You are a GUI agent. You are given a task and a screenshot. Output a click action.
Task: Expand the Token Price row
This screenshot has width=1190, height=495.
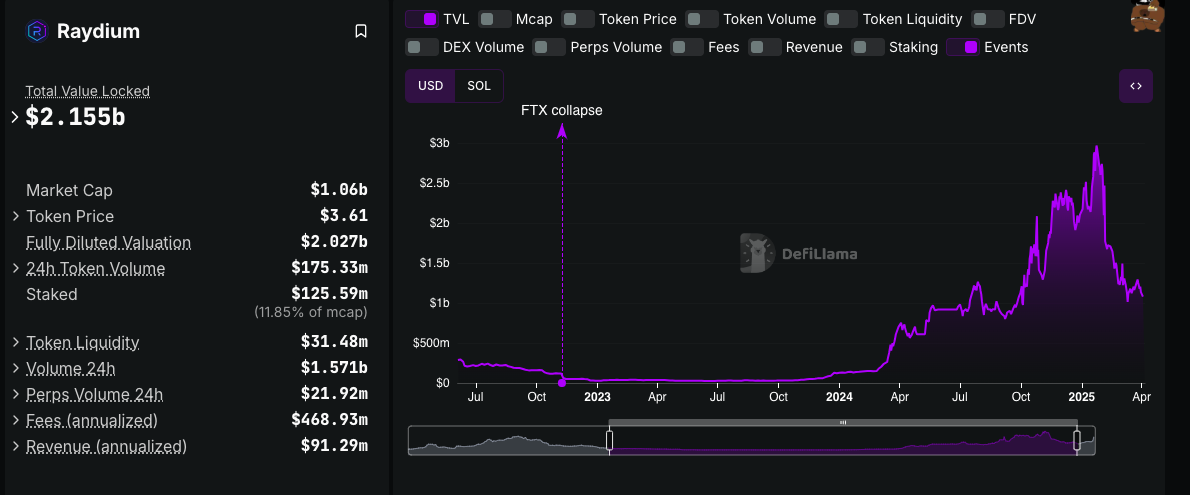tap(16, 216)
